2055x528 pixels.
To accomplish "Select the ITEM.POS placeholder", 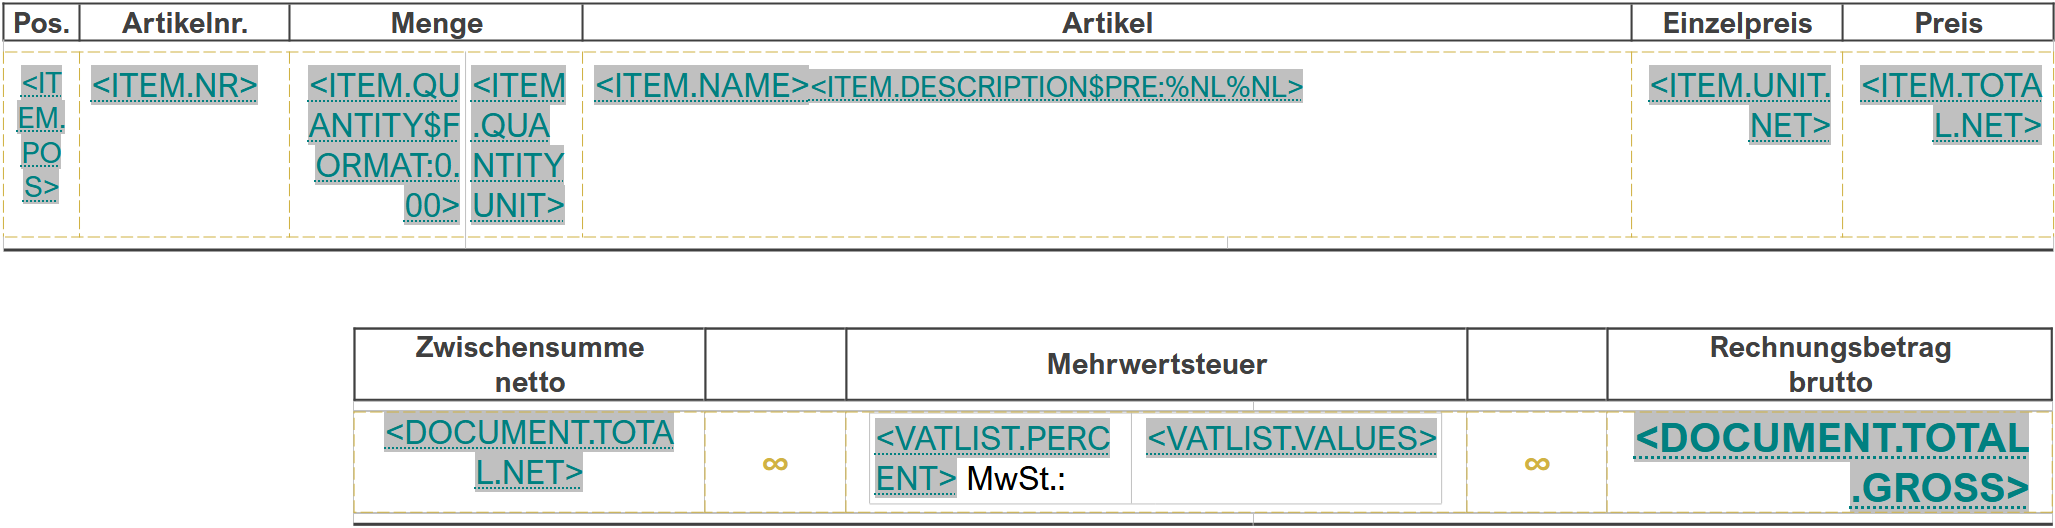I will click(41, 135).
